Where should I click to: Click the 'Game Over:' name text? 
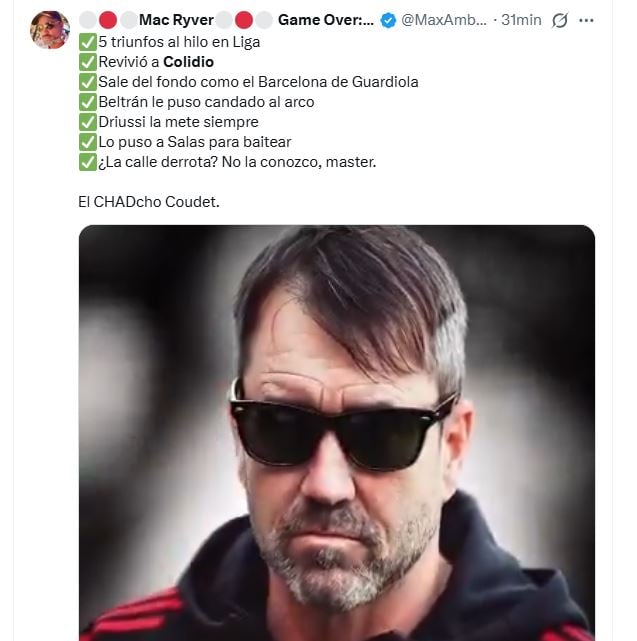pyautogui.click(x=326, y=20)
